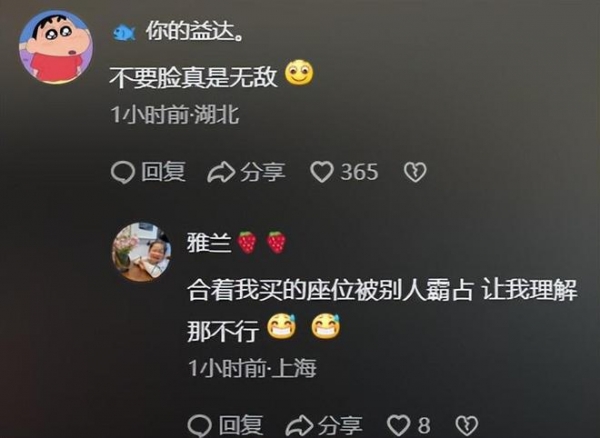This screenshot has width=600, height=438.
Task: Like the comment with 365 likes
Action: point(322,172)
